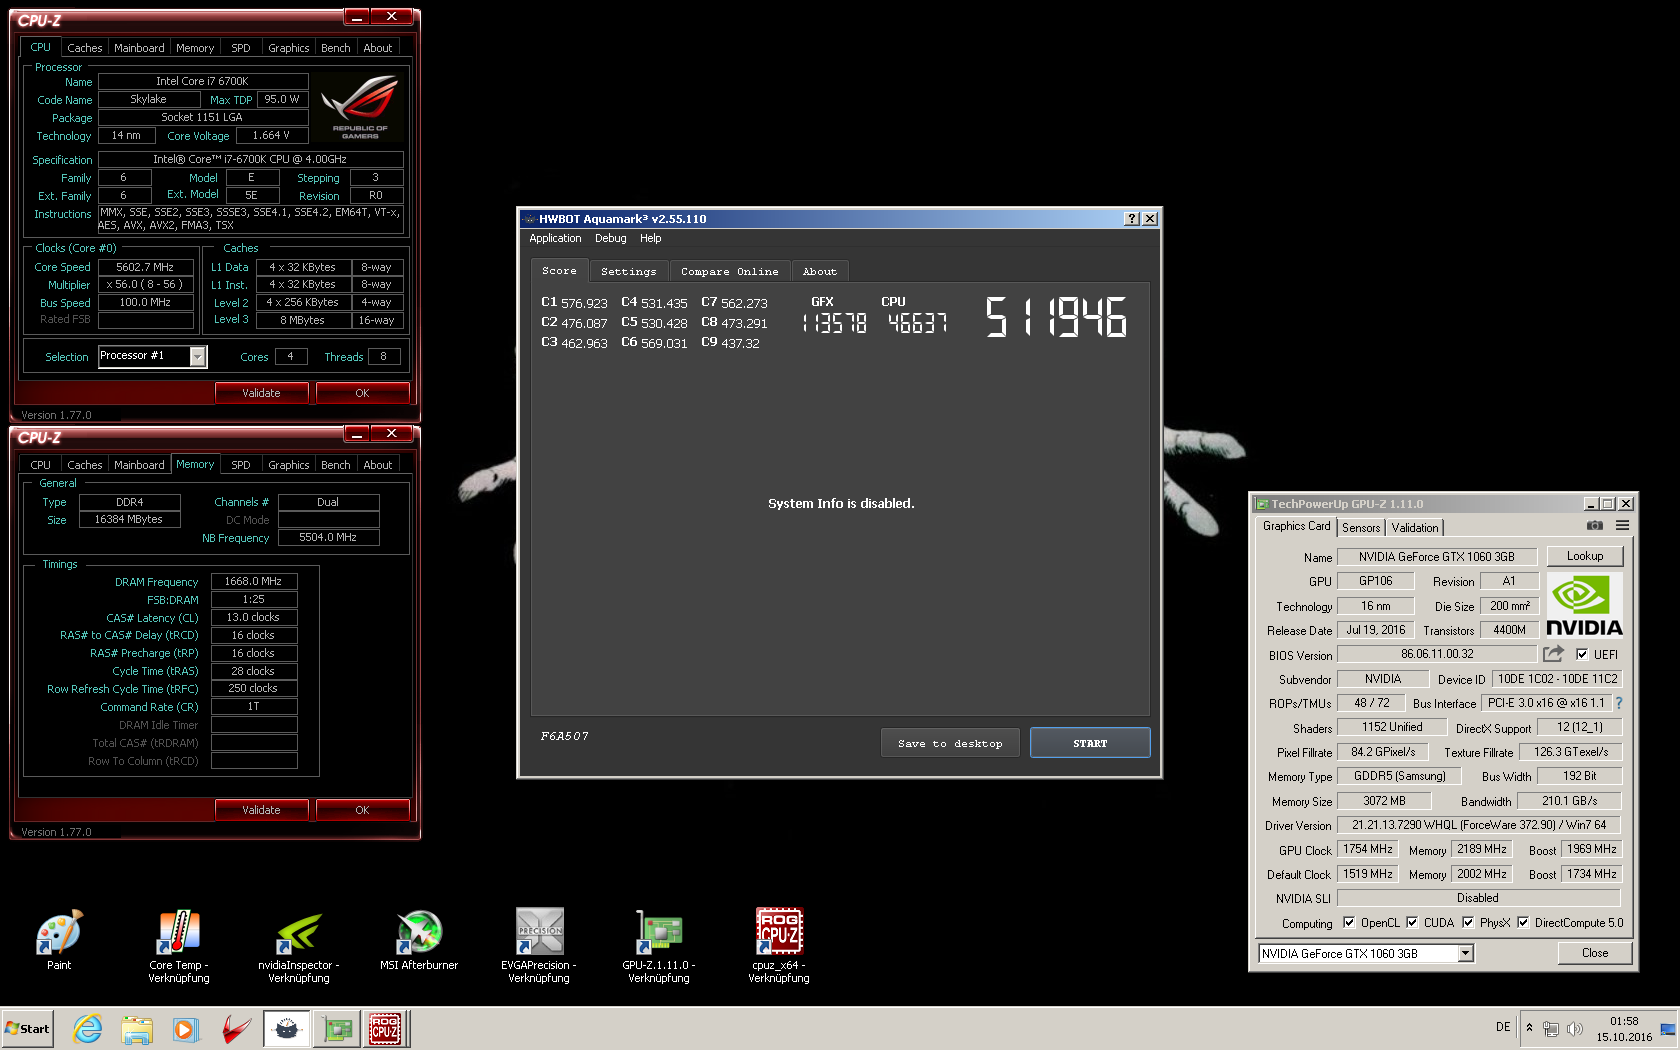Open Windows Media Player taskbar icon
Viewport: 1680px width, 1050px height.
pos(185,1028)
